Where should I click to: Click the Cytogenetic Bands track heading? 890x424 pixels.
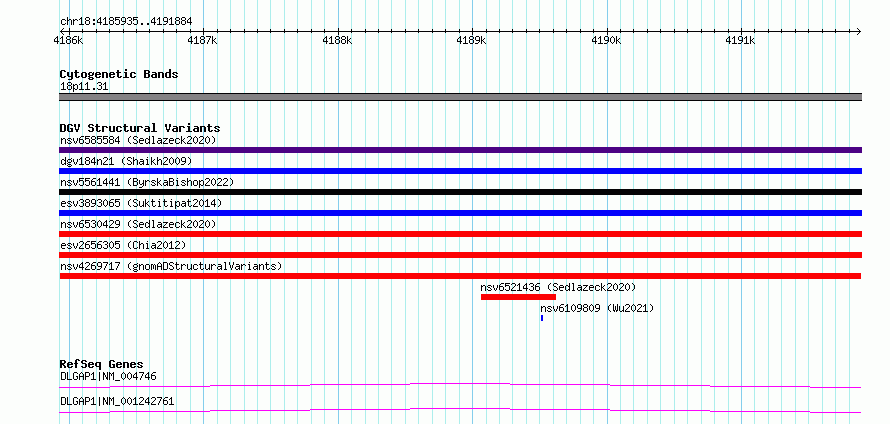tap(119, 74)
